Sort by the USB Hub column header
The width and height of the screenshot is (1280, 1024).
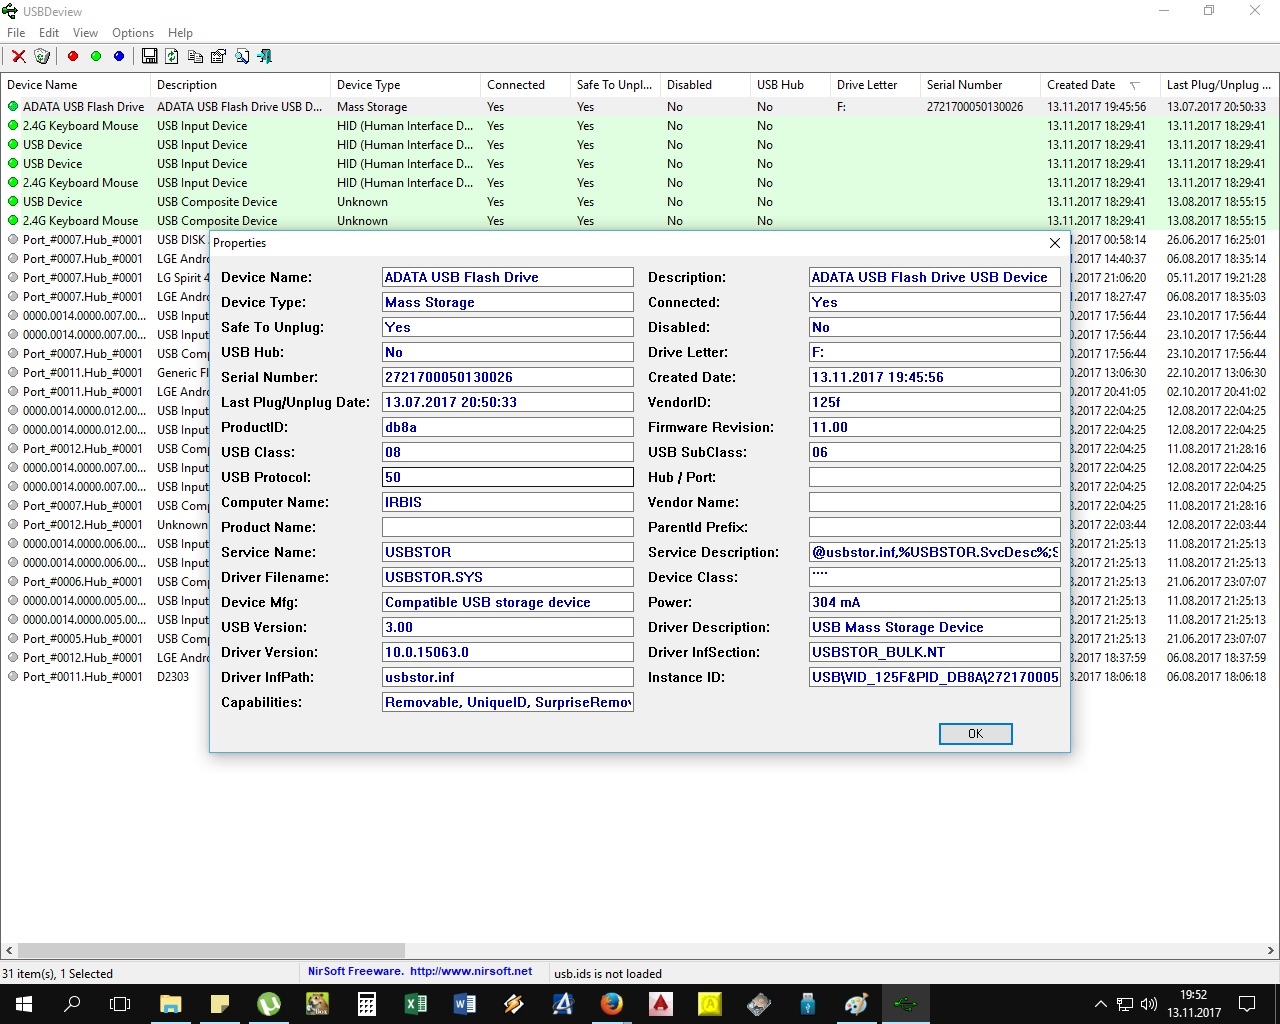[x=790, y=85]
